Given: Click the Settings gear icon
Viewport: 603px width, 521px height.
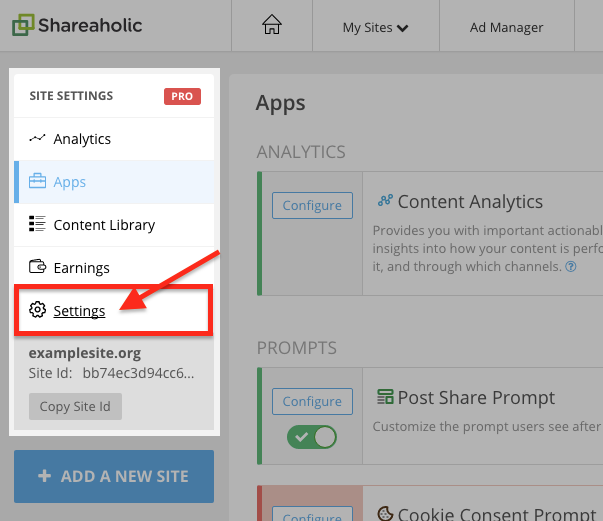Looking at the screenshot, I should pyautogui.click(x=37, y=310).
